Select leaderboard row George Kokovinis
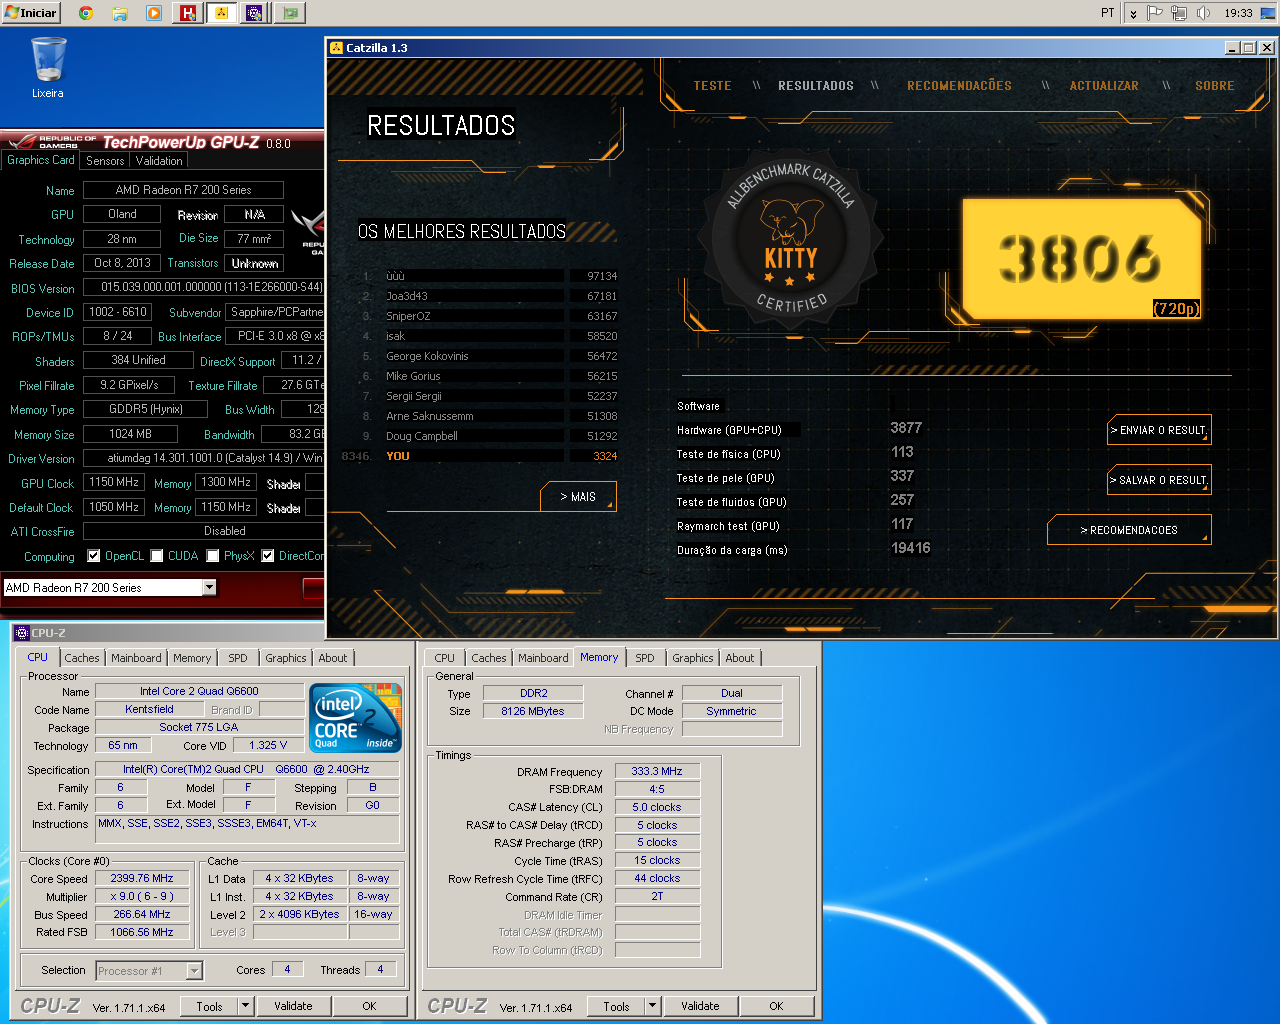1280x1024 pixels. [x=489, y=356]
